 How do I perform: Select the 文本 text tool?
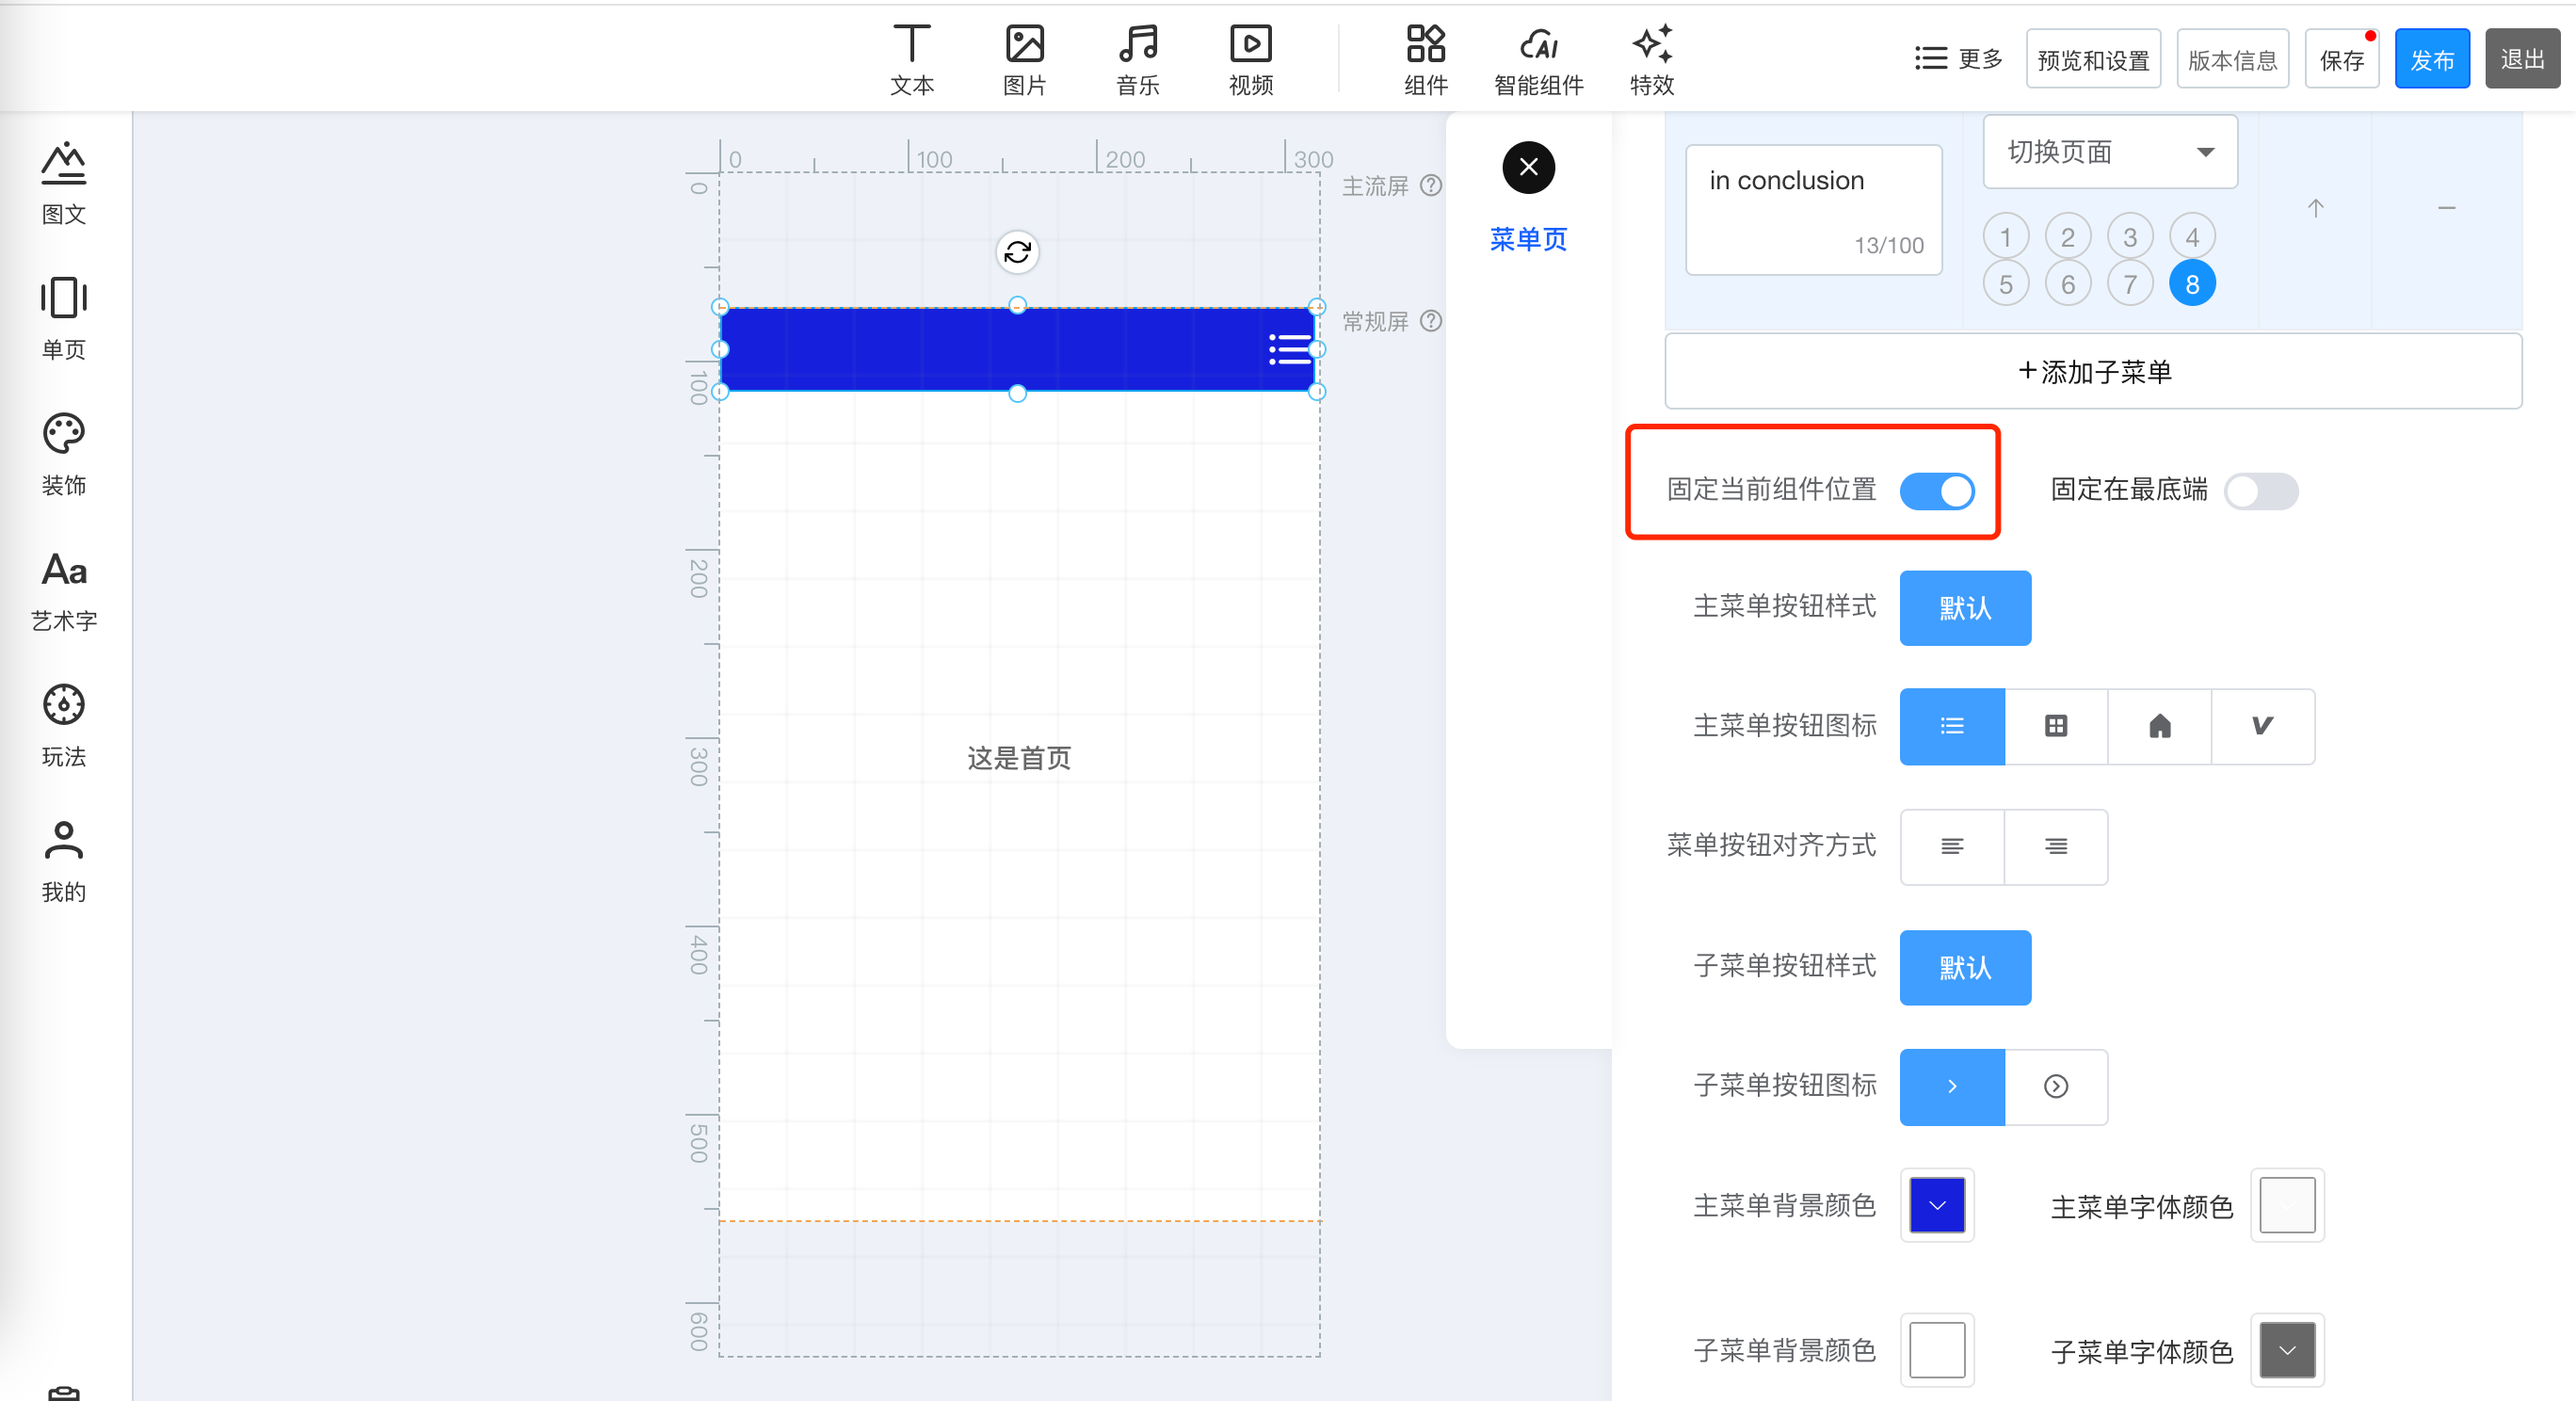[x=911, y=60]
